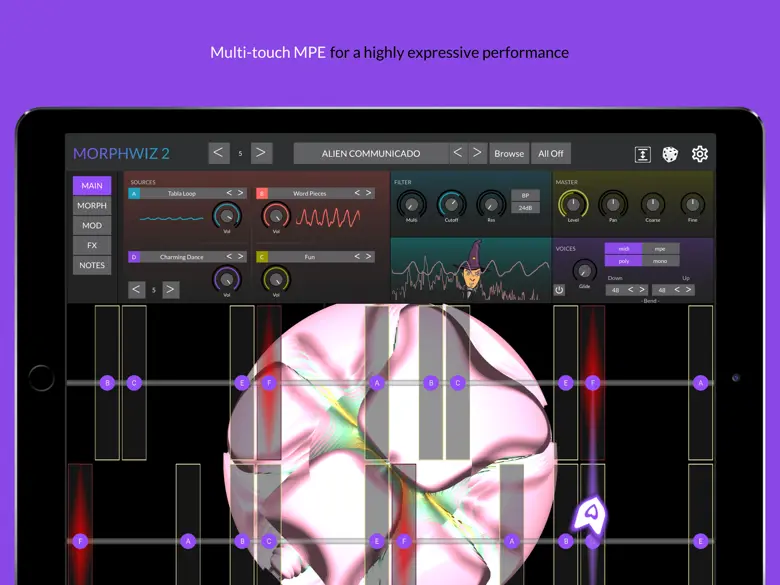Click the source C Vol knob
The width and height of the screenshot is (780, 585).
coord(276,280)
